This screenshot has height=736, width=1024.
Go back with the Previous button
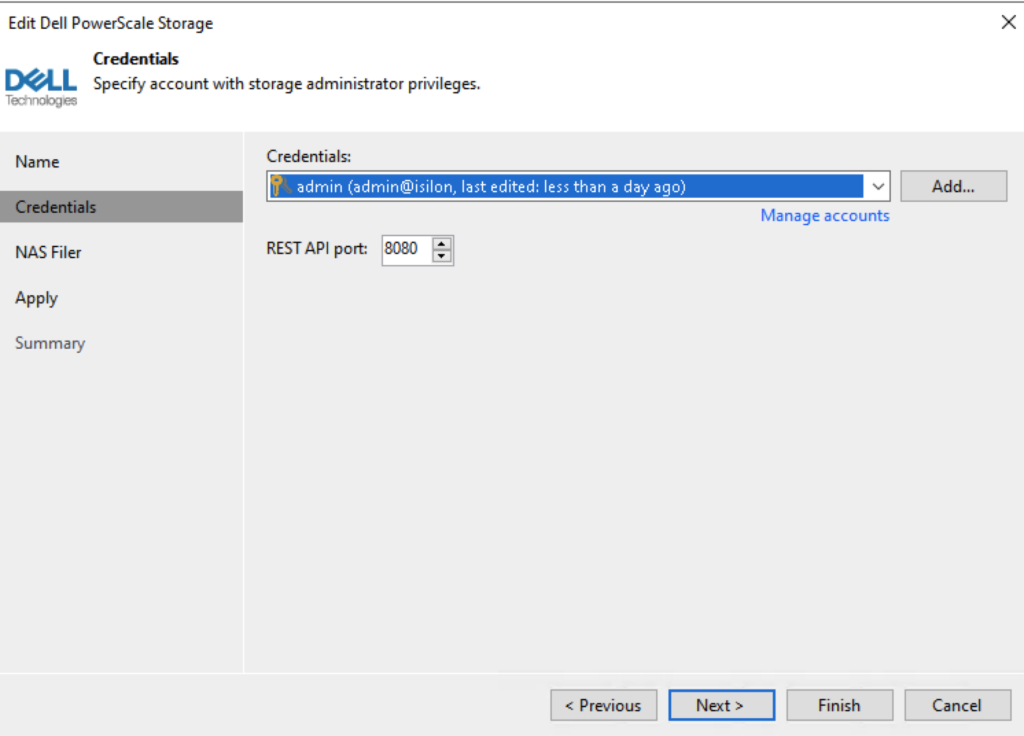click(x=603, y=705)
